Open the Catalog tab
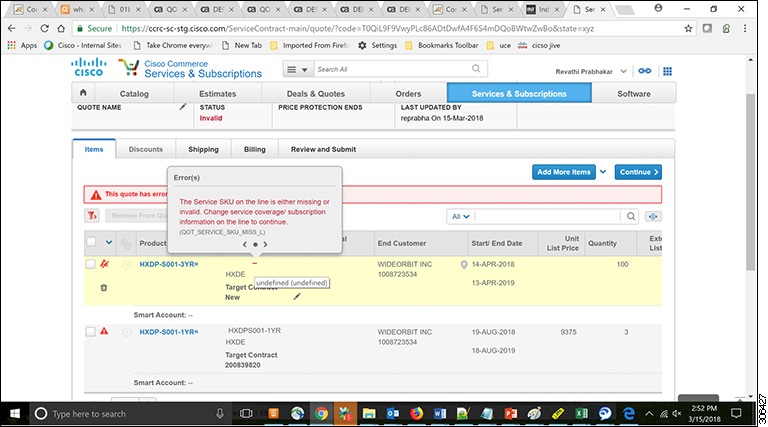 [x=134, y=94]
